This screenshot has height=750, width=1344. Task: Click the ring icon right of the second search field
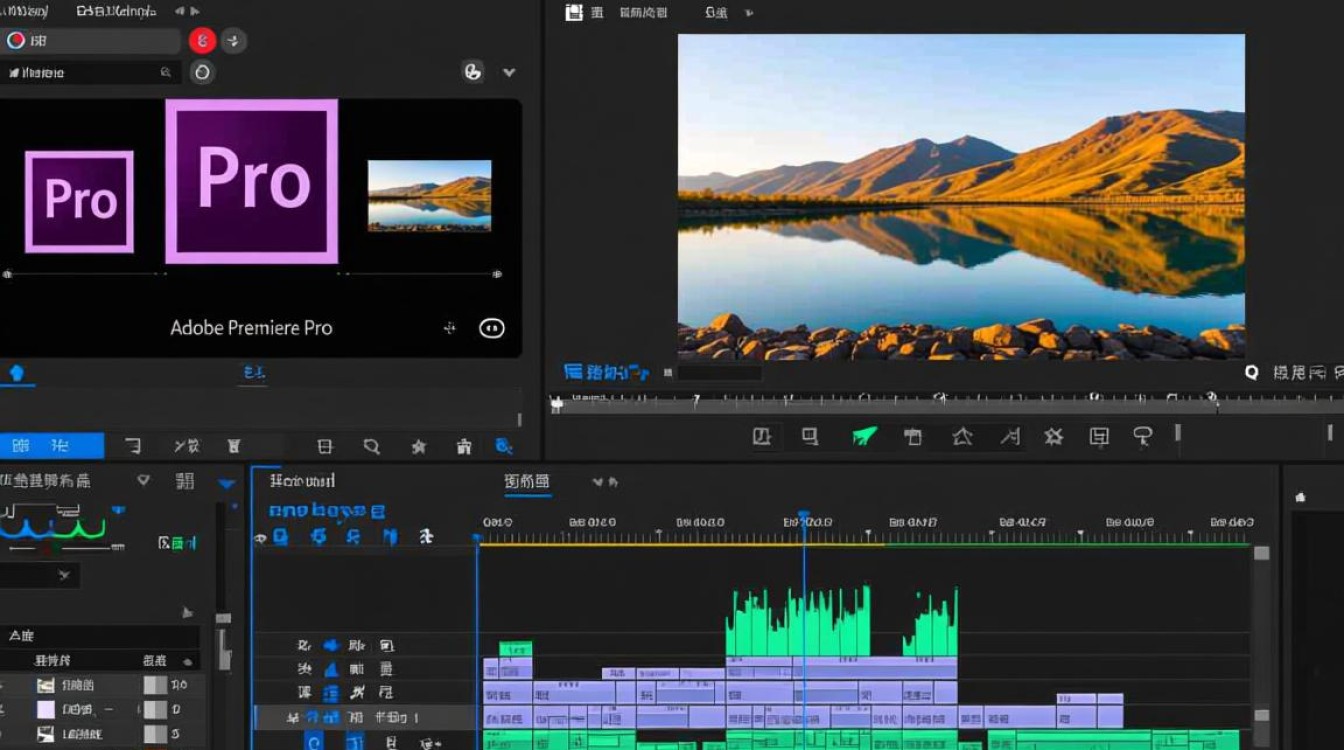coord(202,72)
